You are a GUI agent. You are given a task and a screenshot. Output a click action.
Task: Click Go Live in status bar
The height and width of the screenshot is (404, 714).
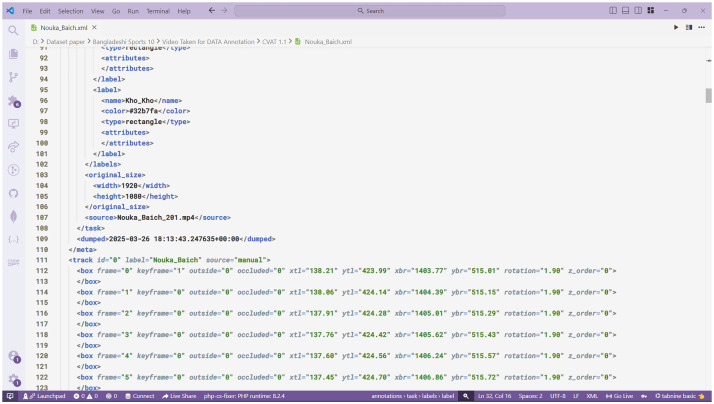tap(619, 396)
